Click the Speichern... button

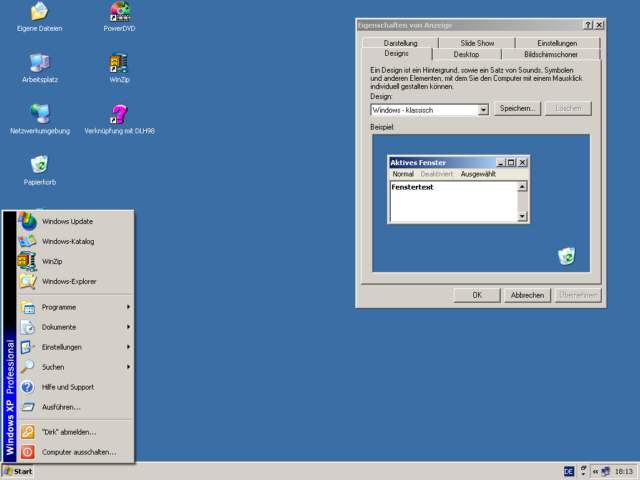tap(517, 108)
